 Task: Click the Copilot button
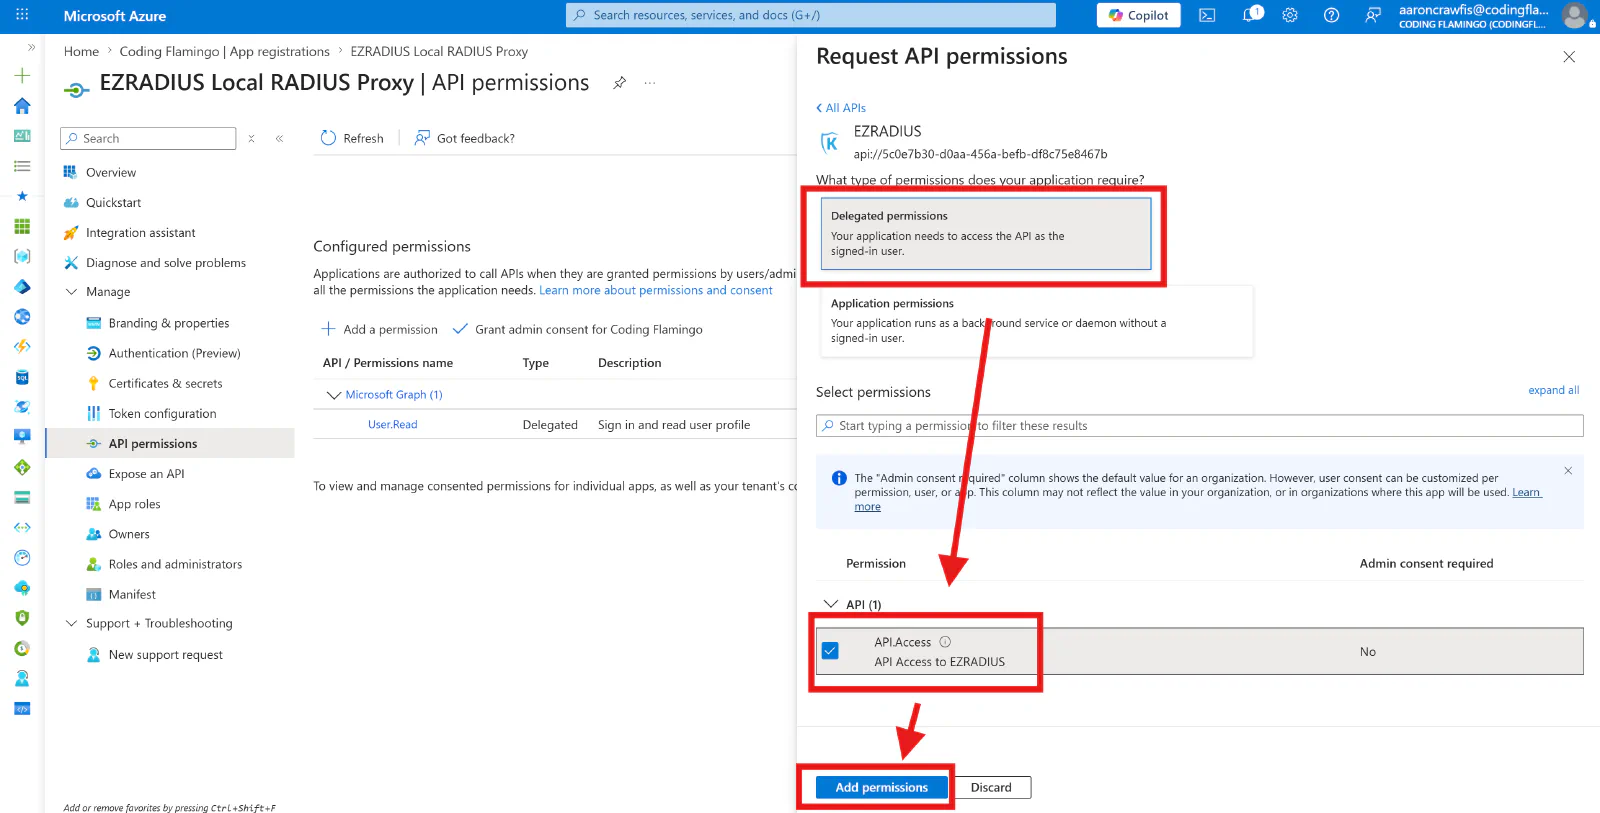pos(1138,15)
